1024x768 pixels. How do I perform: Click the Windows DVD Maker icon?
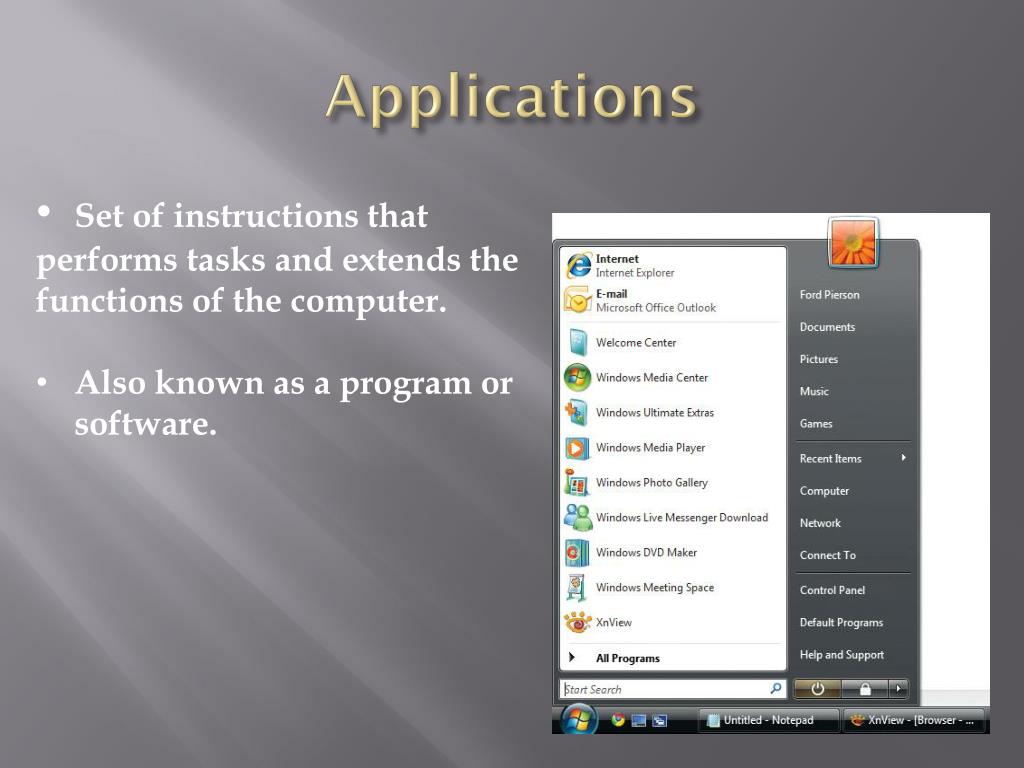tap(577, 552)
